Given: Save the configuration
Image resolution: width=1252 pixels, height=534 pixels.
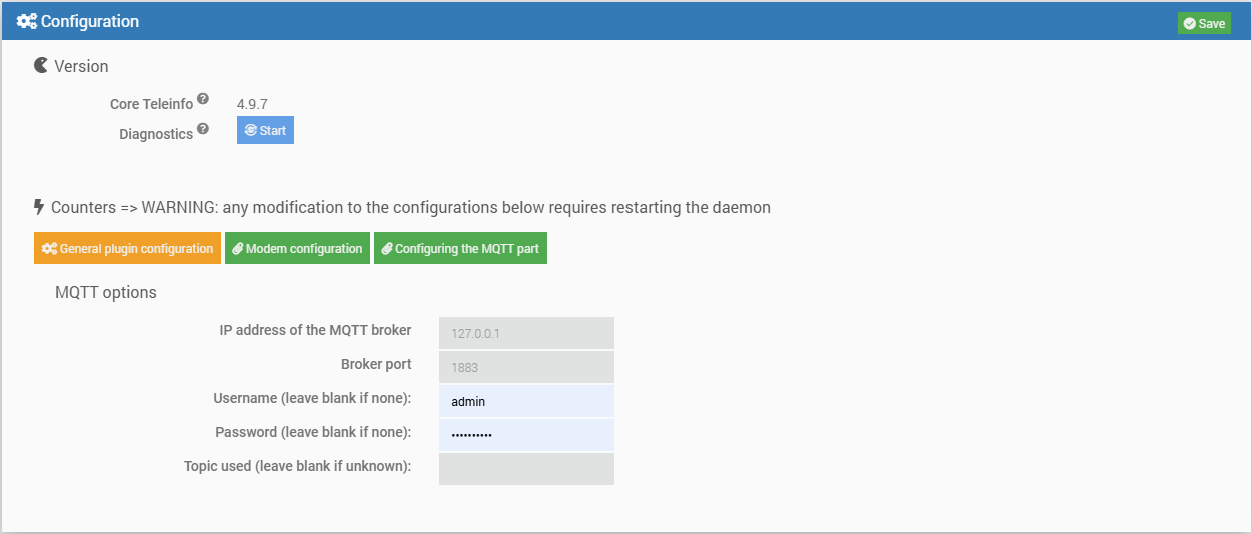Looking at the screenshot, I should coord(1204,24).
